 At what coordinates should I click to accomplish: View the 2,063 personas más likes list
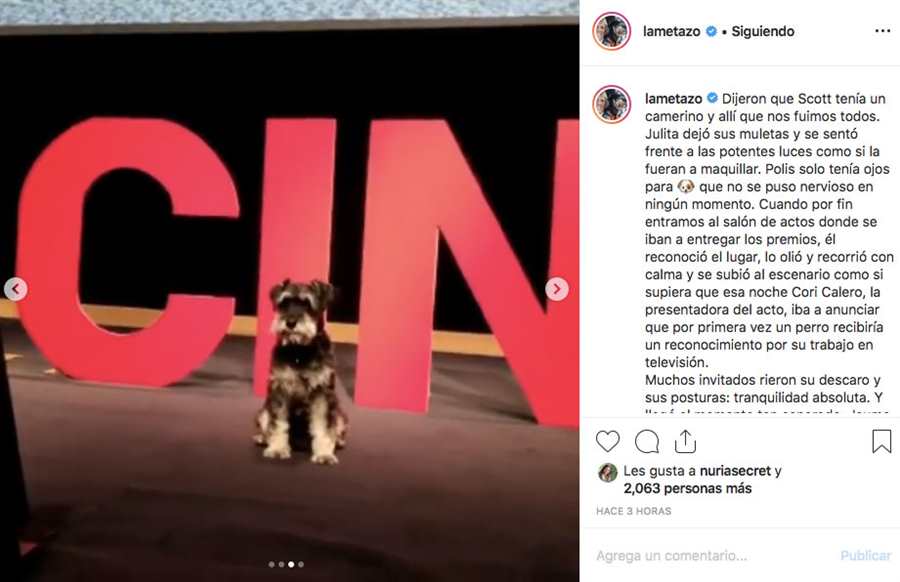pos(688,488)
